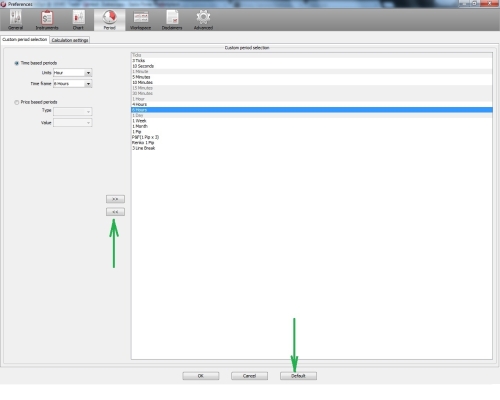Open the Instruments preferences icon

(47, 17)
